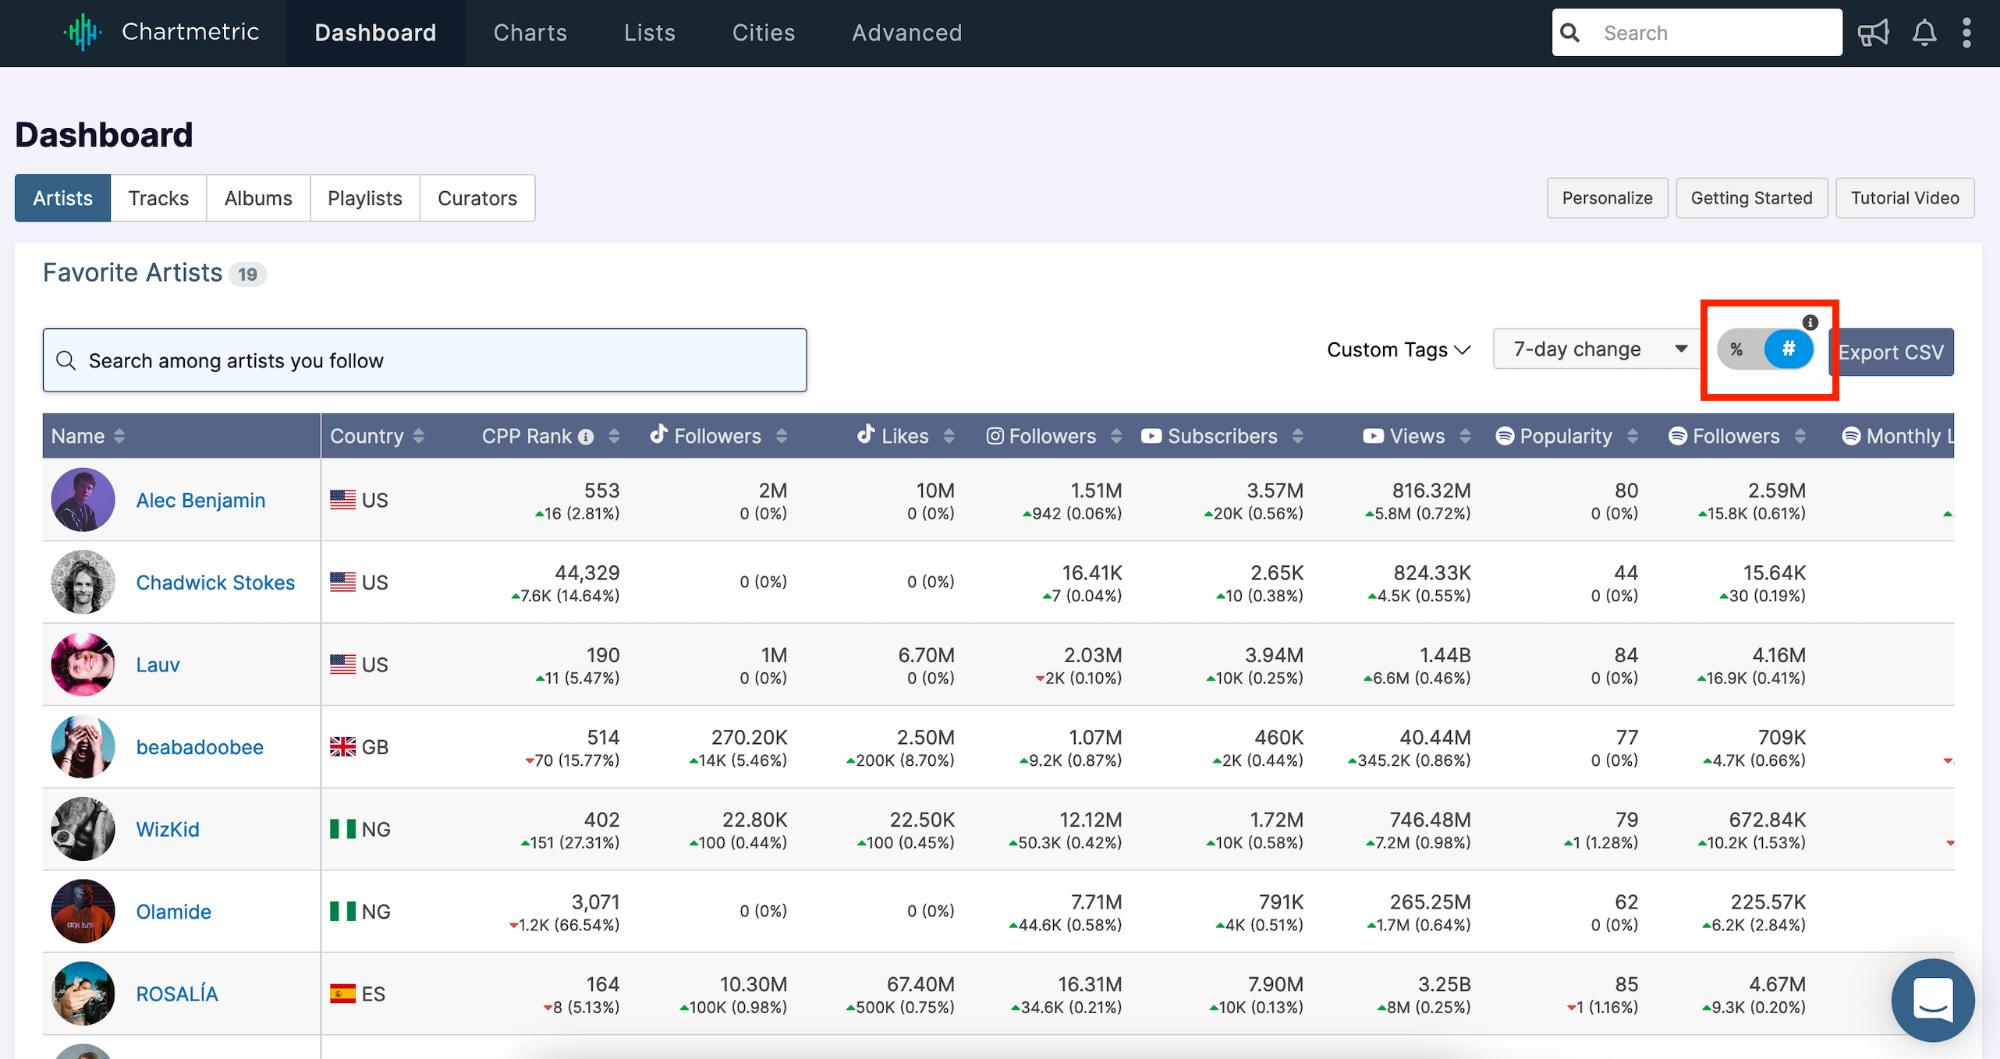This screenshot has height=1059, width=2000.
Task: Sort by the CPP Rank column arrows
Action: 614,436
